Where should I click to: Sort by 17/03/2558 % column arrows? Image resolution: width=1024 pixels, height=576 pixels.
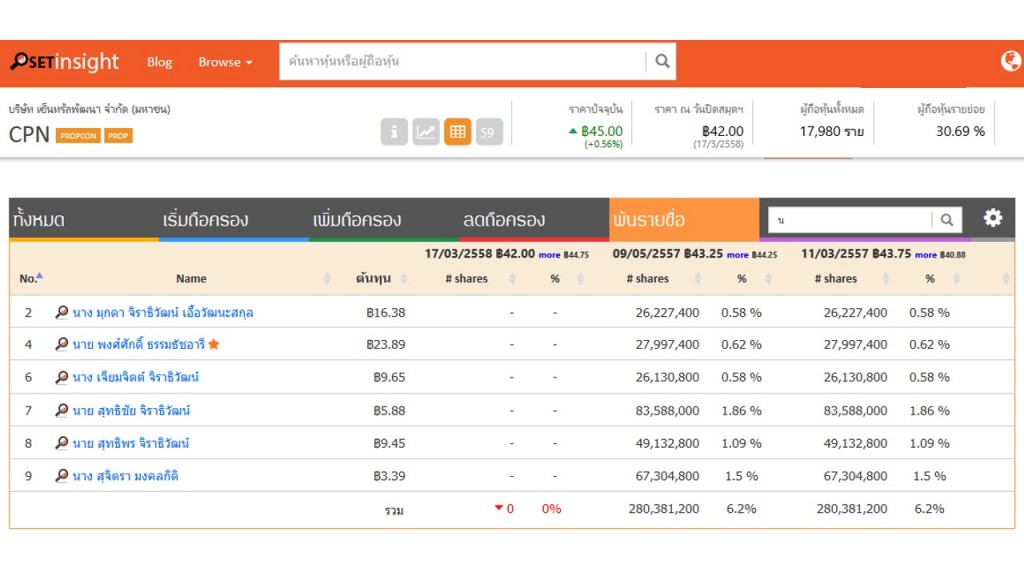pos(580,279)
